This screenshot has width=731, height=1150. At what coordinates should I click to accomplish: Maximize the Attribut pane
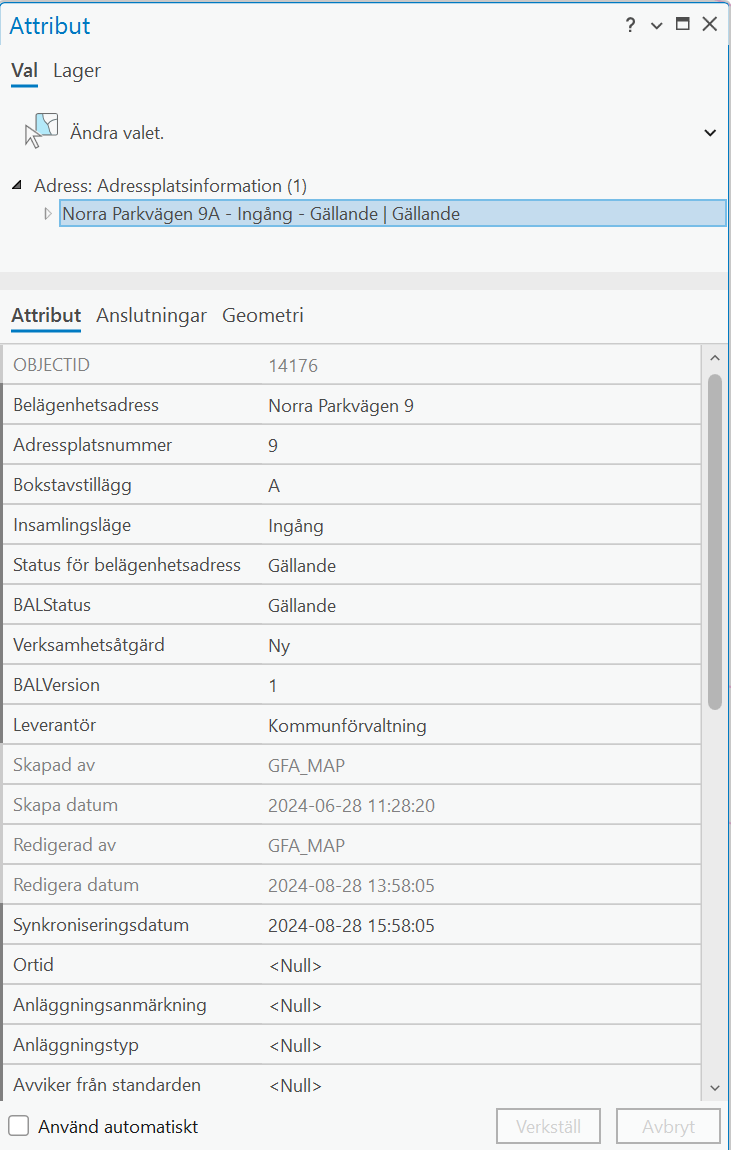(683, 25)
